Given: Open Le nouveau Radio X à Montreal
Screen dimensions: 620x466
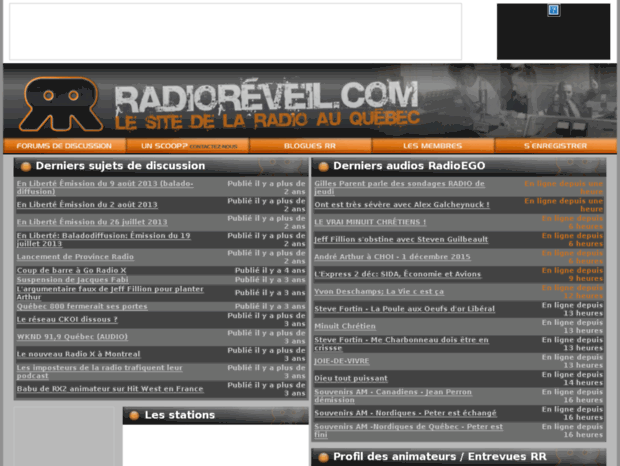Looking at the screenshot, I should (79, 354).
